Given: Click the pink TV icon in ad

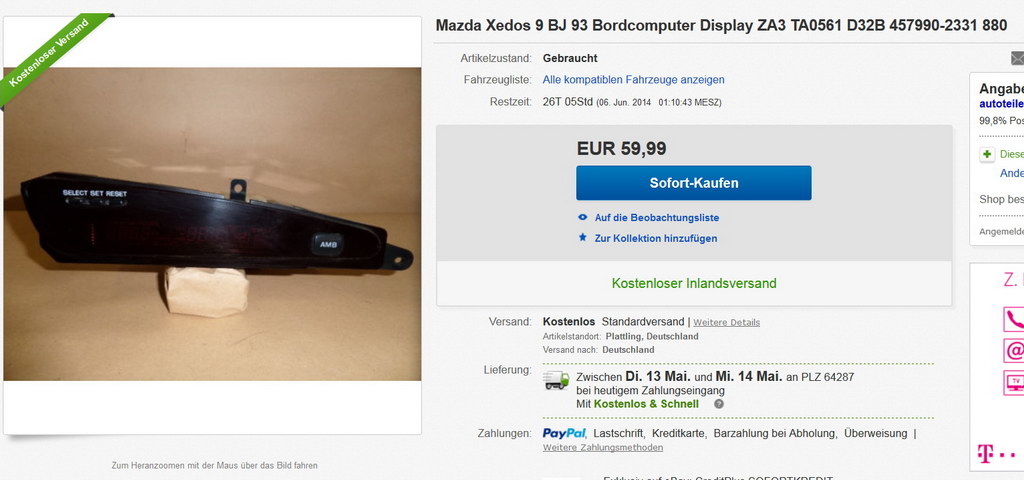Looking at the screenshot, I should [1014, 382].
